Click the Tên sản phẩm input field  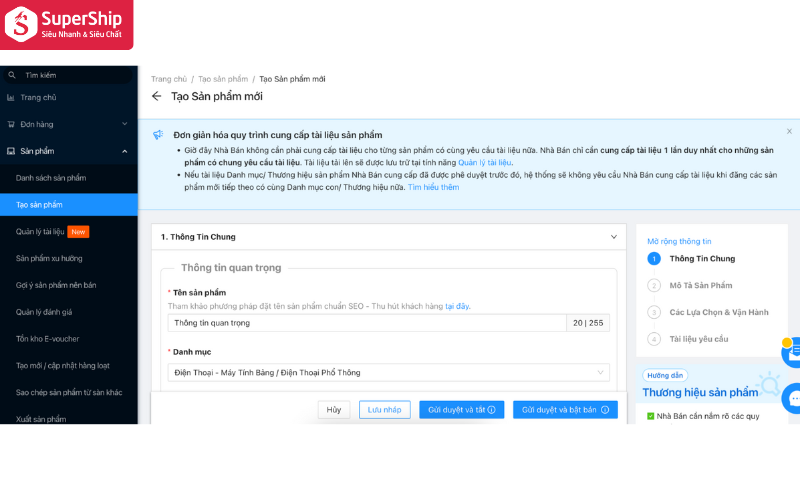pyautogui.click(x=365, y=323)
